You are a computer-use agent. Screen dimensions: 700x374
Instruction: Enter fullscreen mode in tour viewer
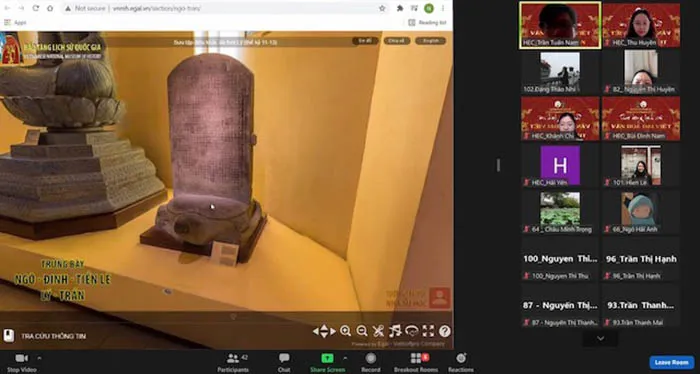tap(428, 331)
